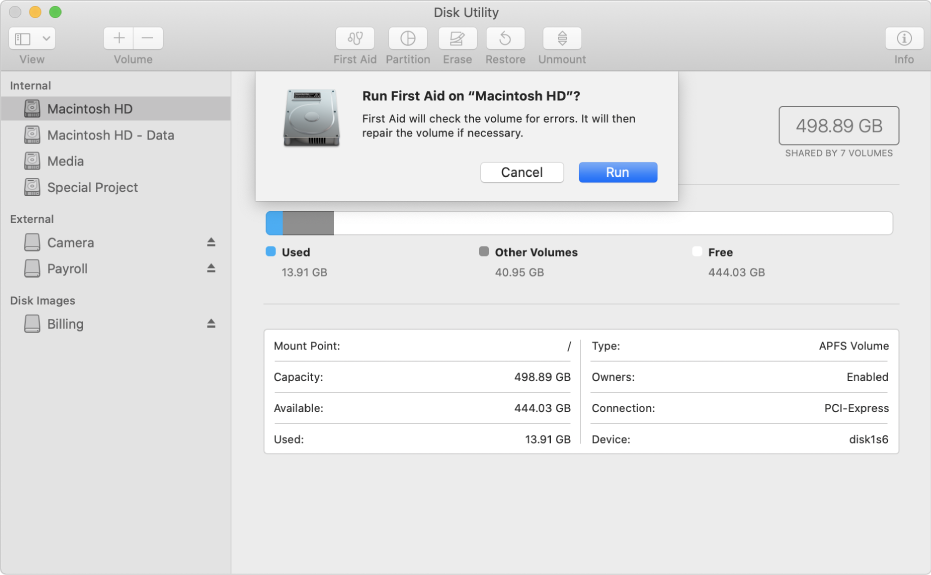Click the hard drive image in dialog
This screenshot has width=931, height=575.
pos(311,118)
